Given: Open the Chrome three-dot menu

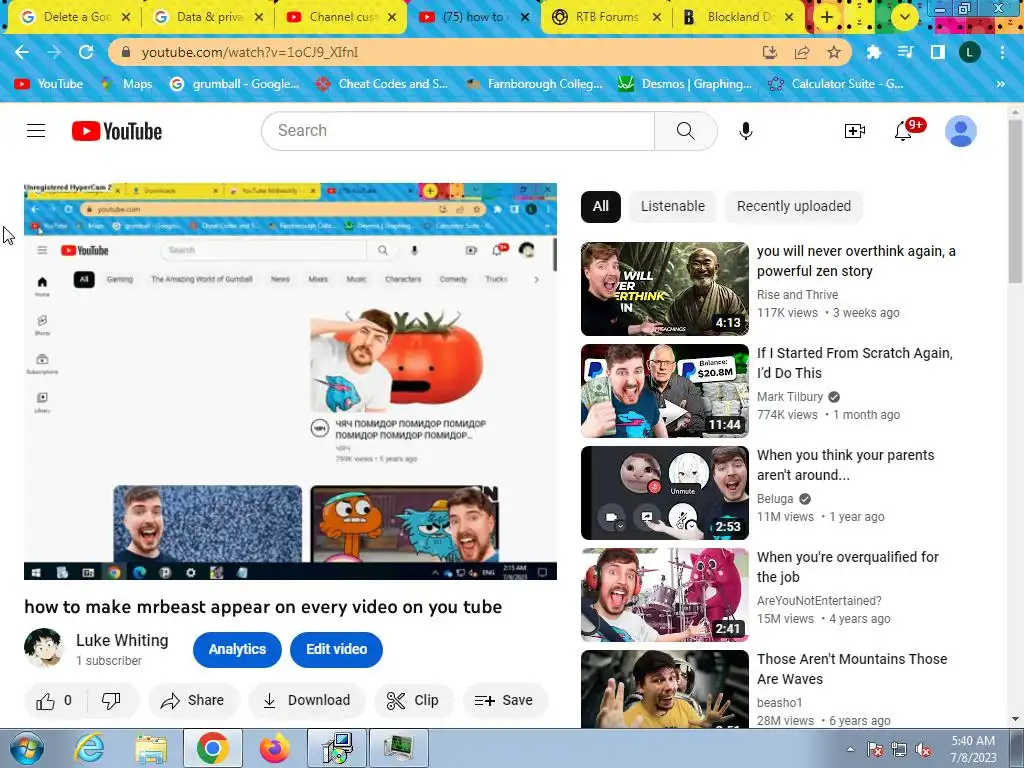Looking at the screenshot, I should [x=1002, y=52].
